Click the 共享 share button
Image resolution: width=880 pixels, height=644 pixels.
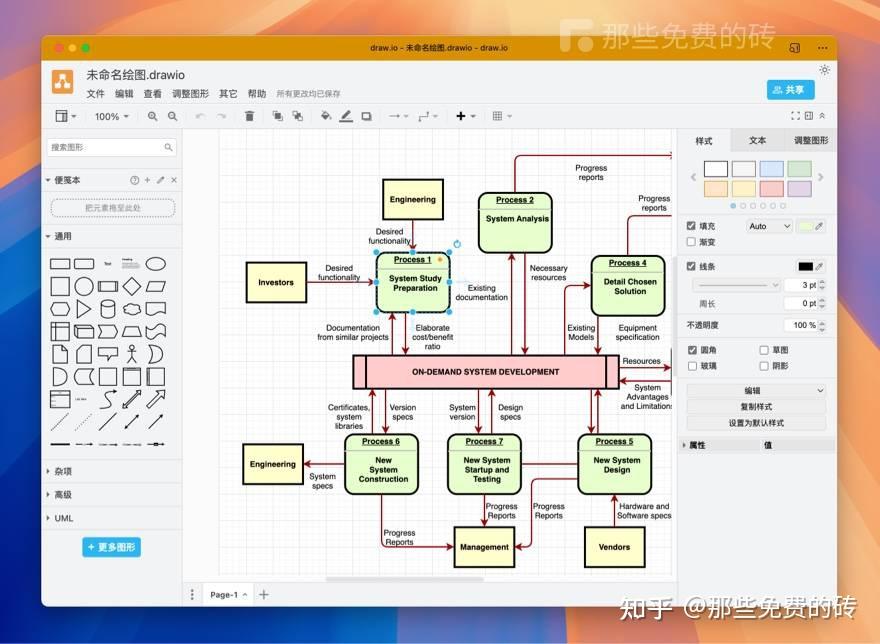coord(790,90)
